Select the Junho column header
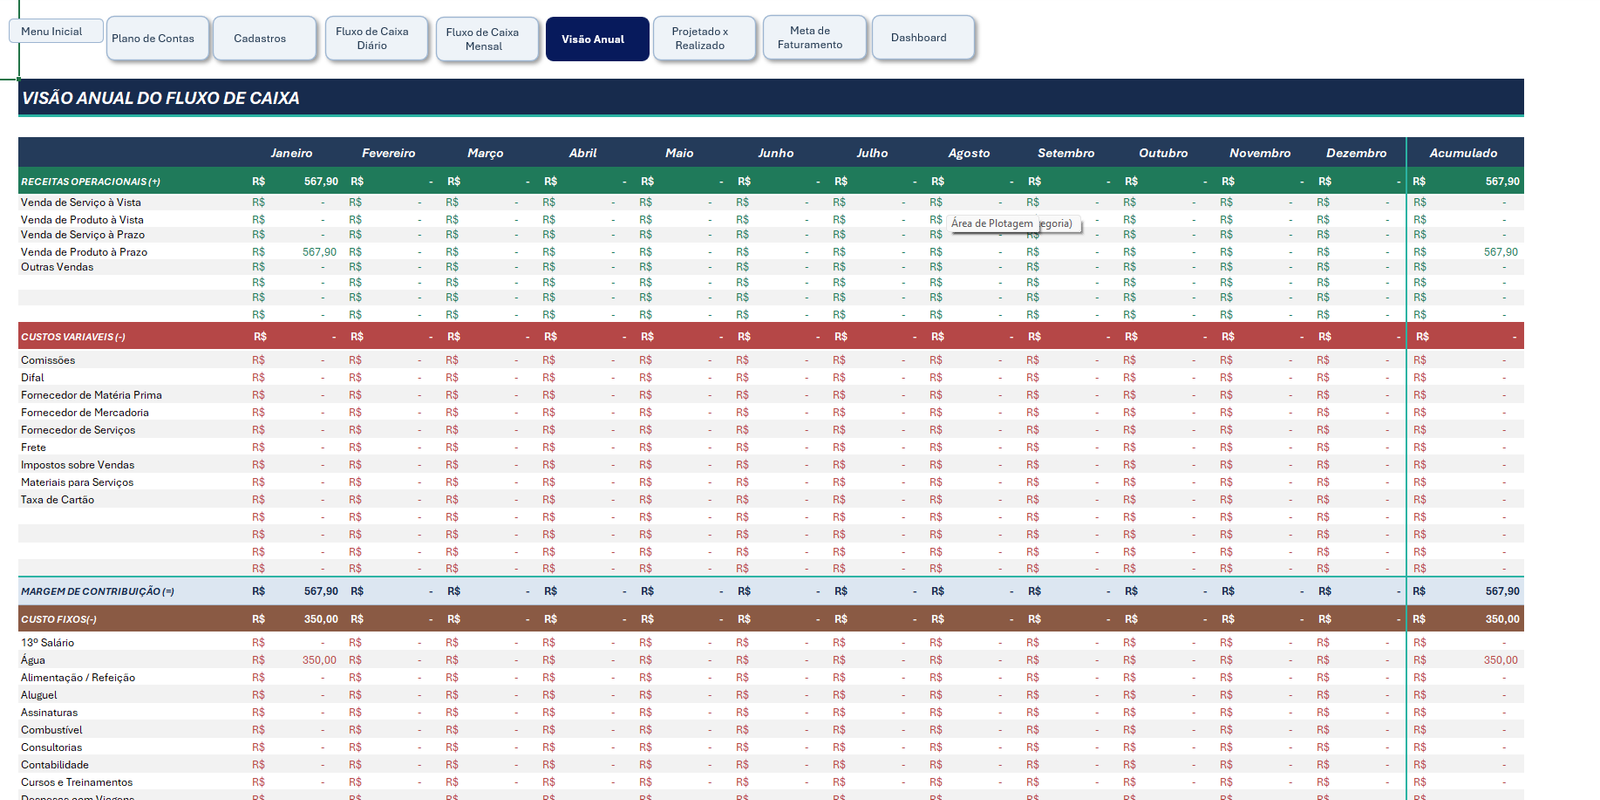Image resolution: width=1600 pixels, height=800 pixels. (775, 153)
